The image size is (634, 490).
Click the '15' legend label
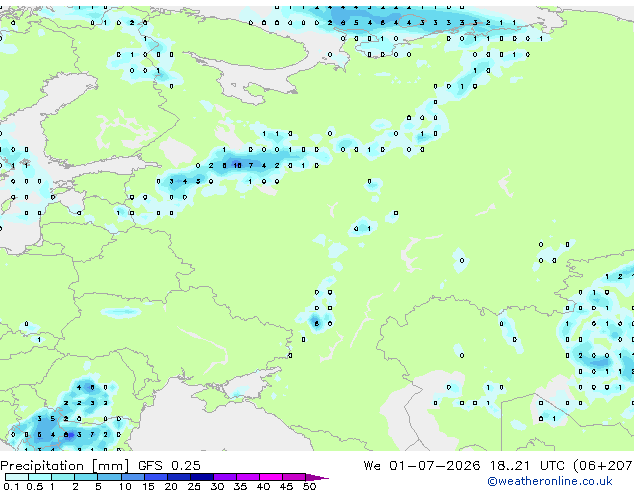click(x=148, y=486)
